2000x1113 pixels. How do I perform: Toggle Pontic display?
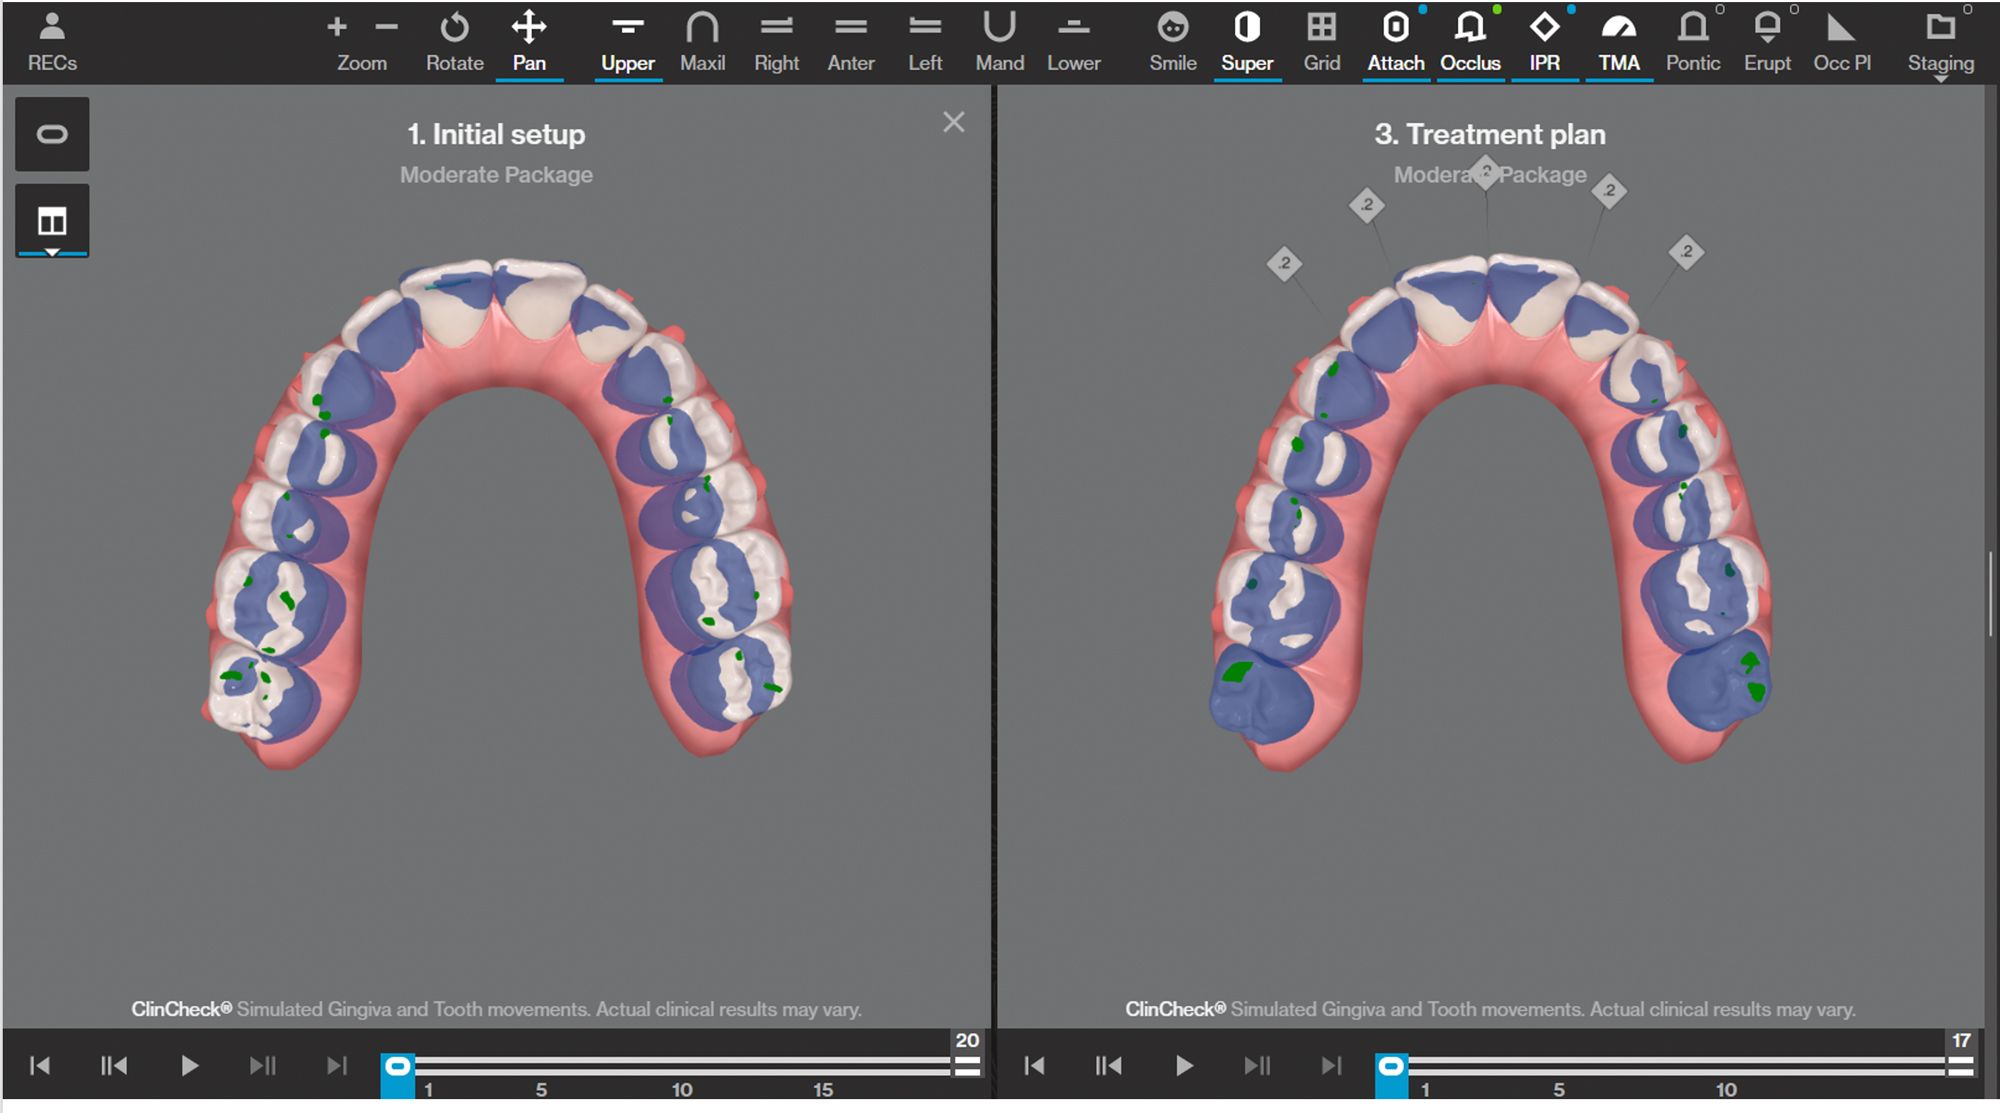[x=1693, y=43]
